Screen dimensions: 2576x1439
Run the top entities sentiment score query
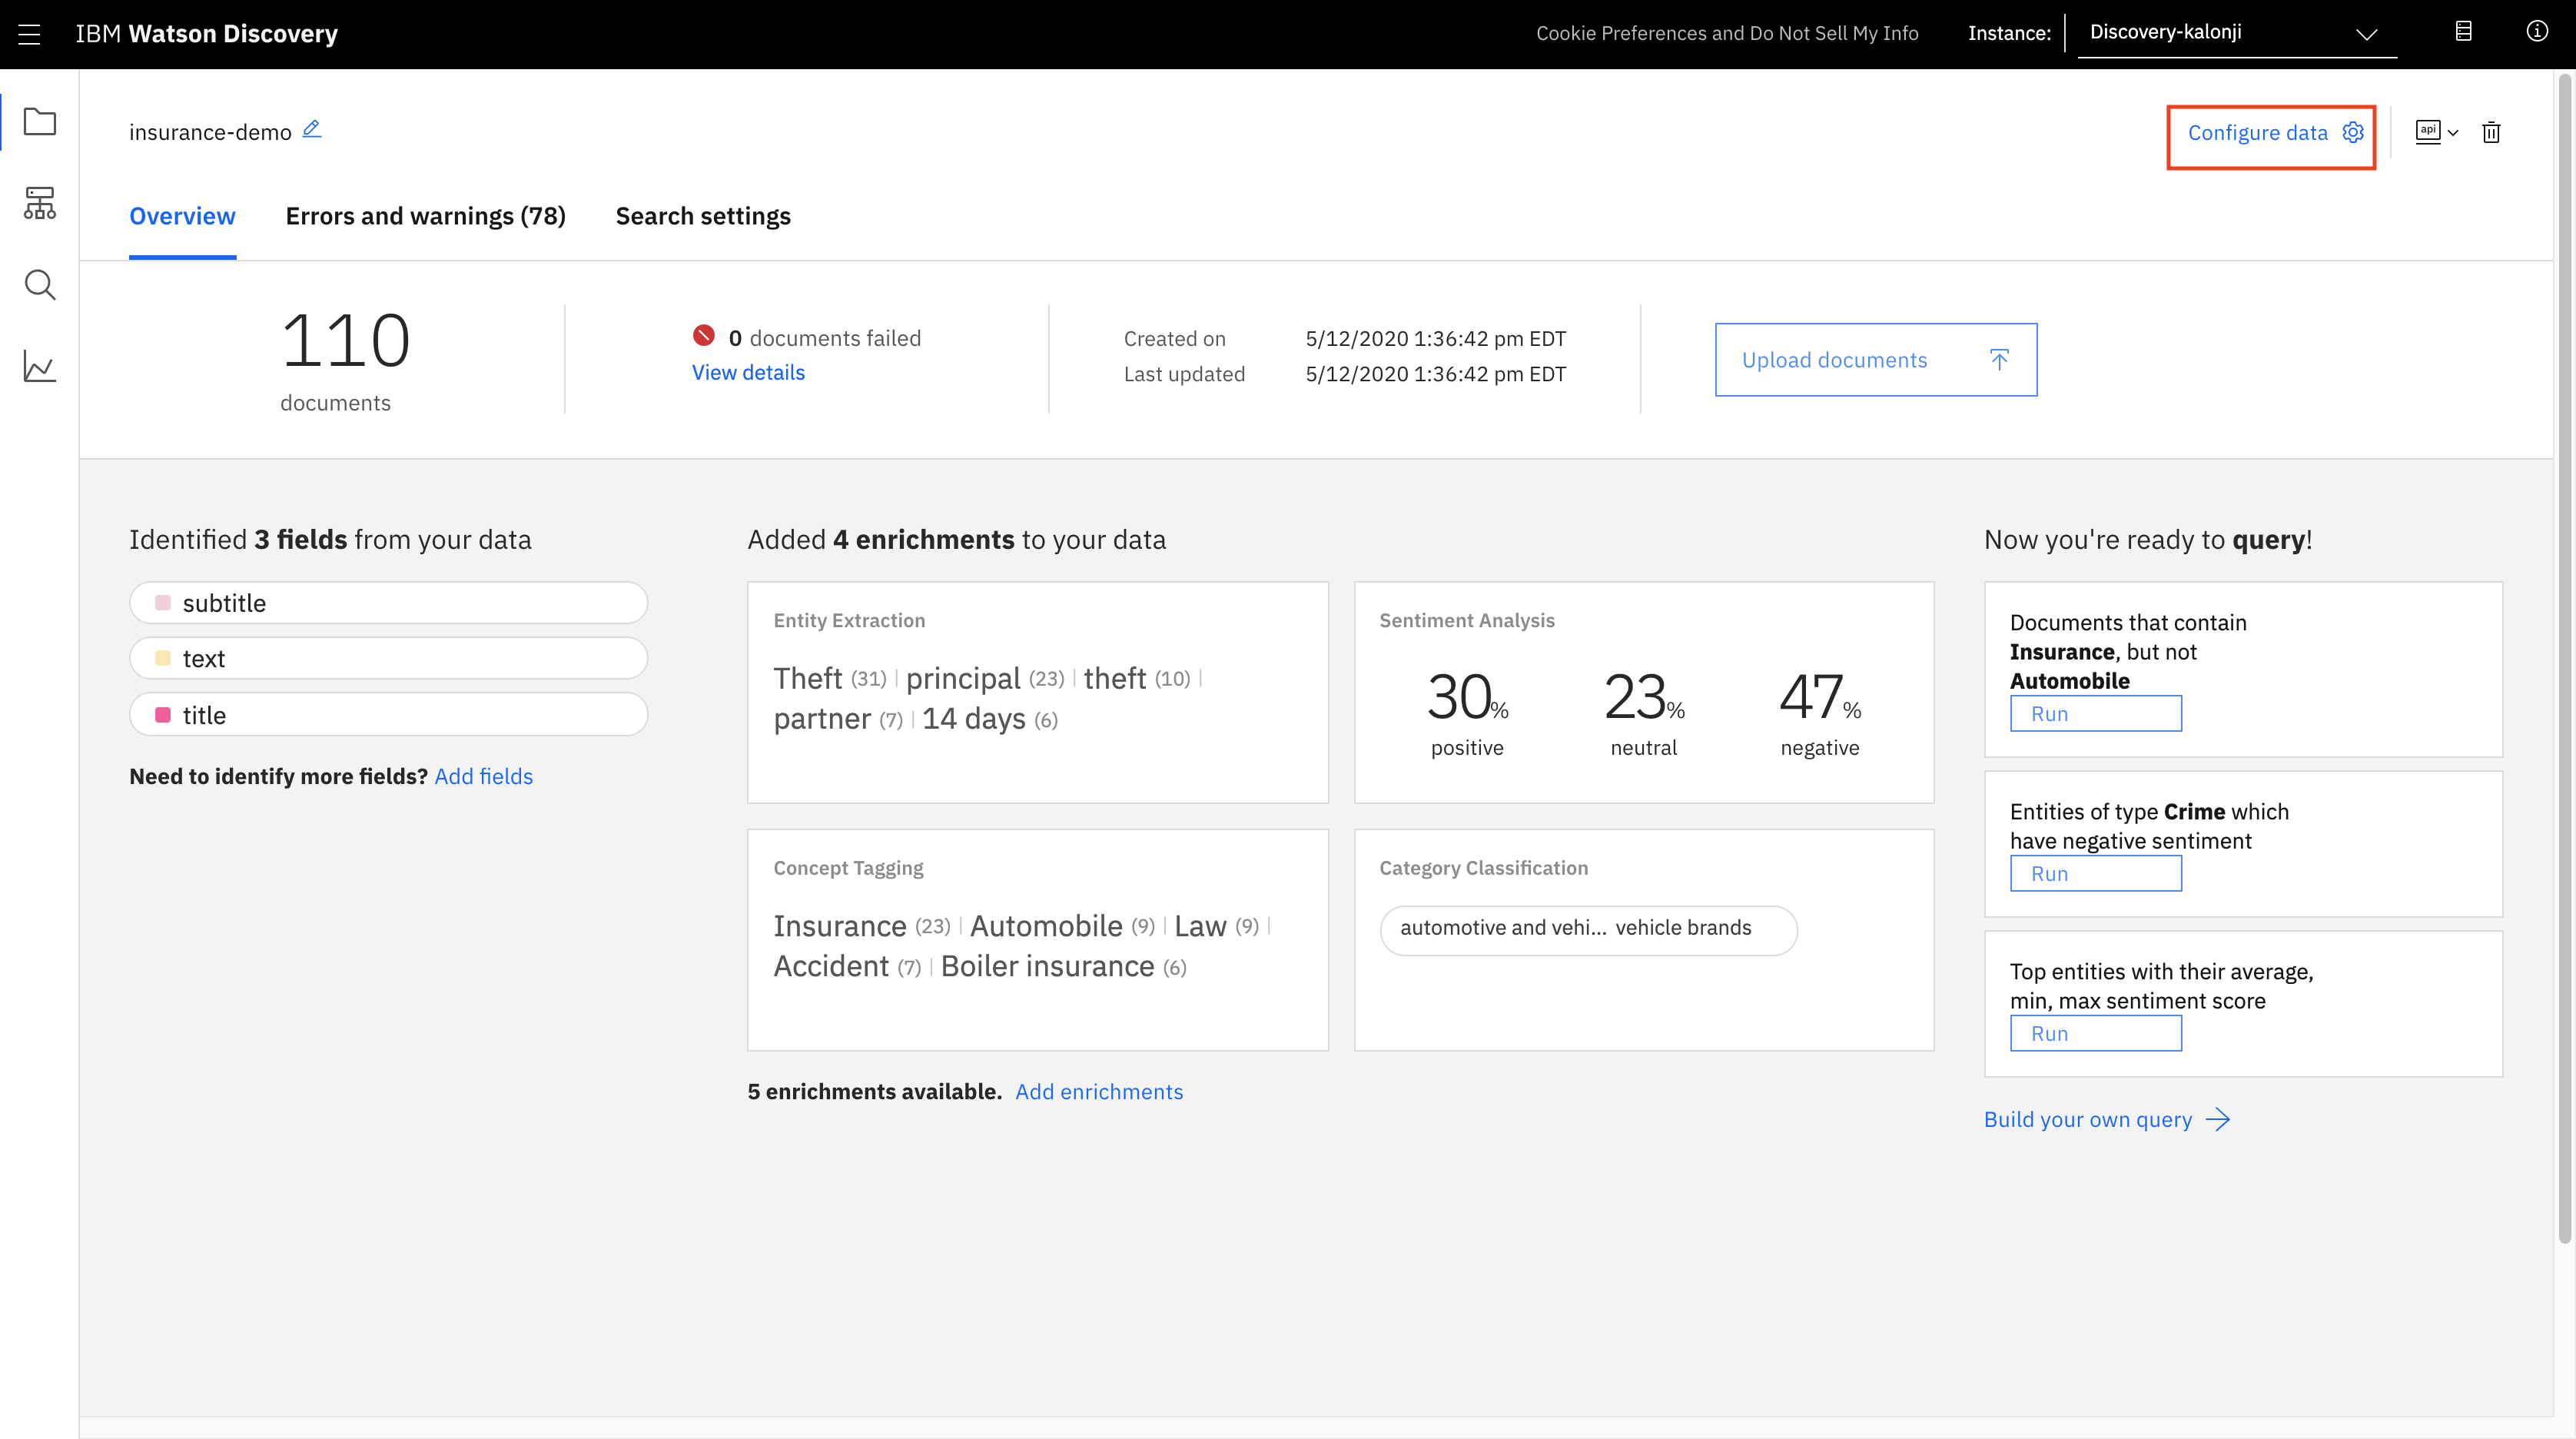click(x=2095, y=1034)
